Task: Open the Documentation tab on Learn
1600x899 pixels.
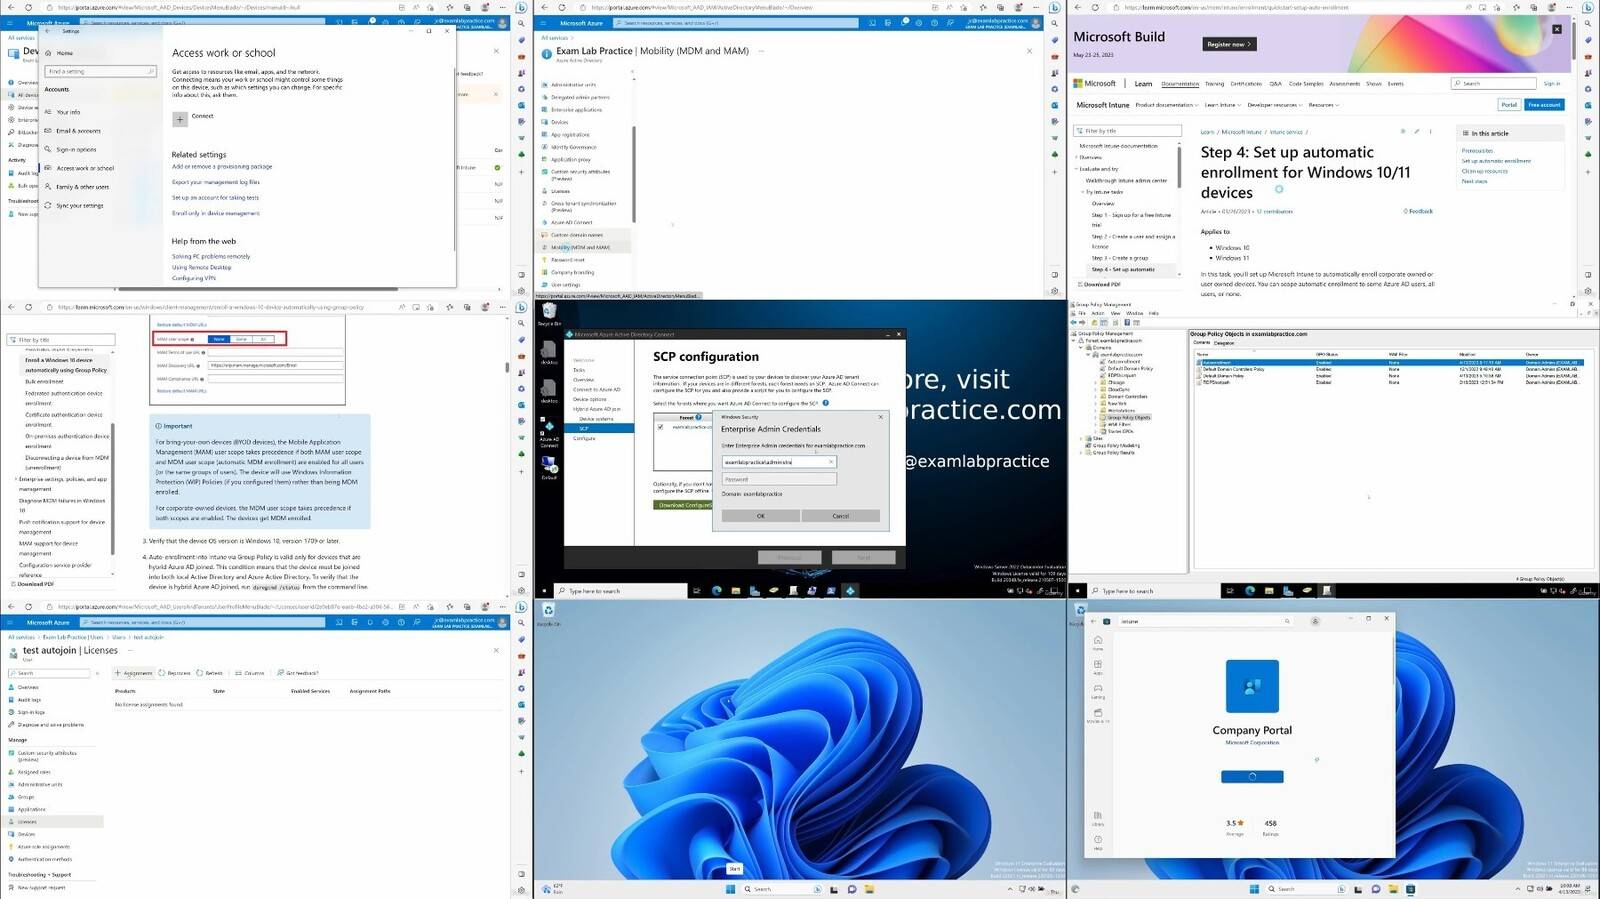Action: tap(1180, 84)
